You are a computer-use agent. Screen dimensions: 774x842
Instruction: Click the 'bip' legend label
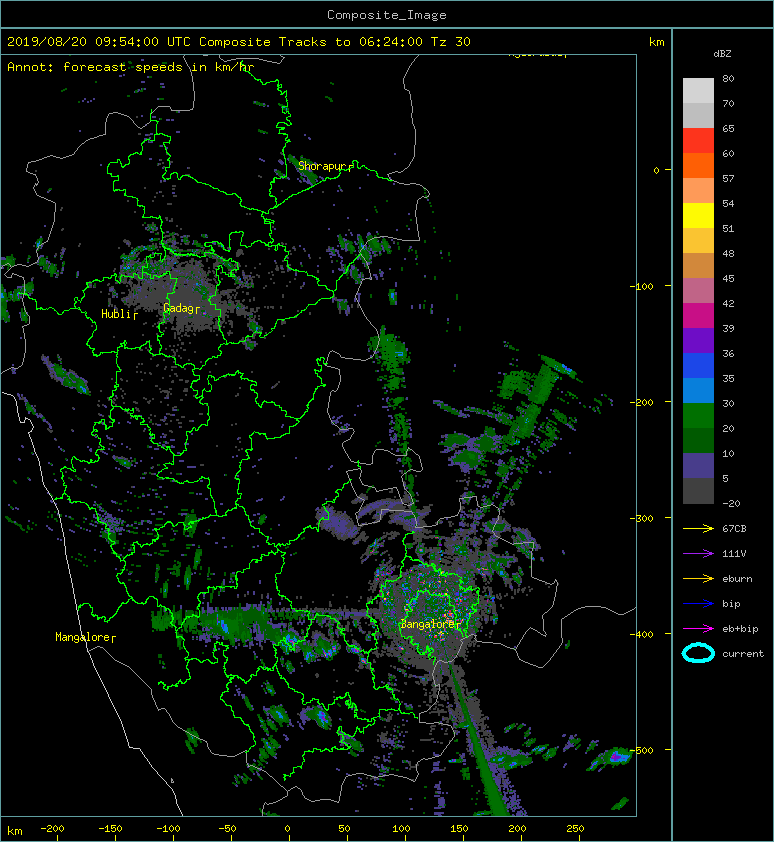732,604
